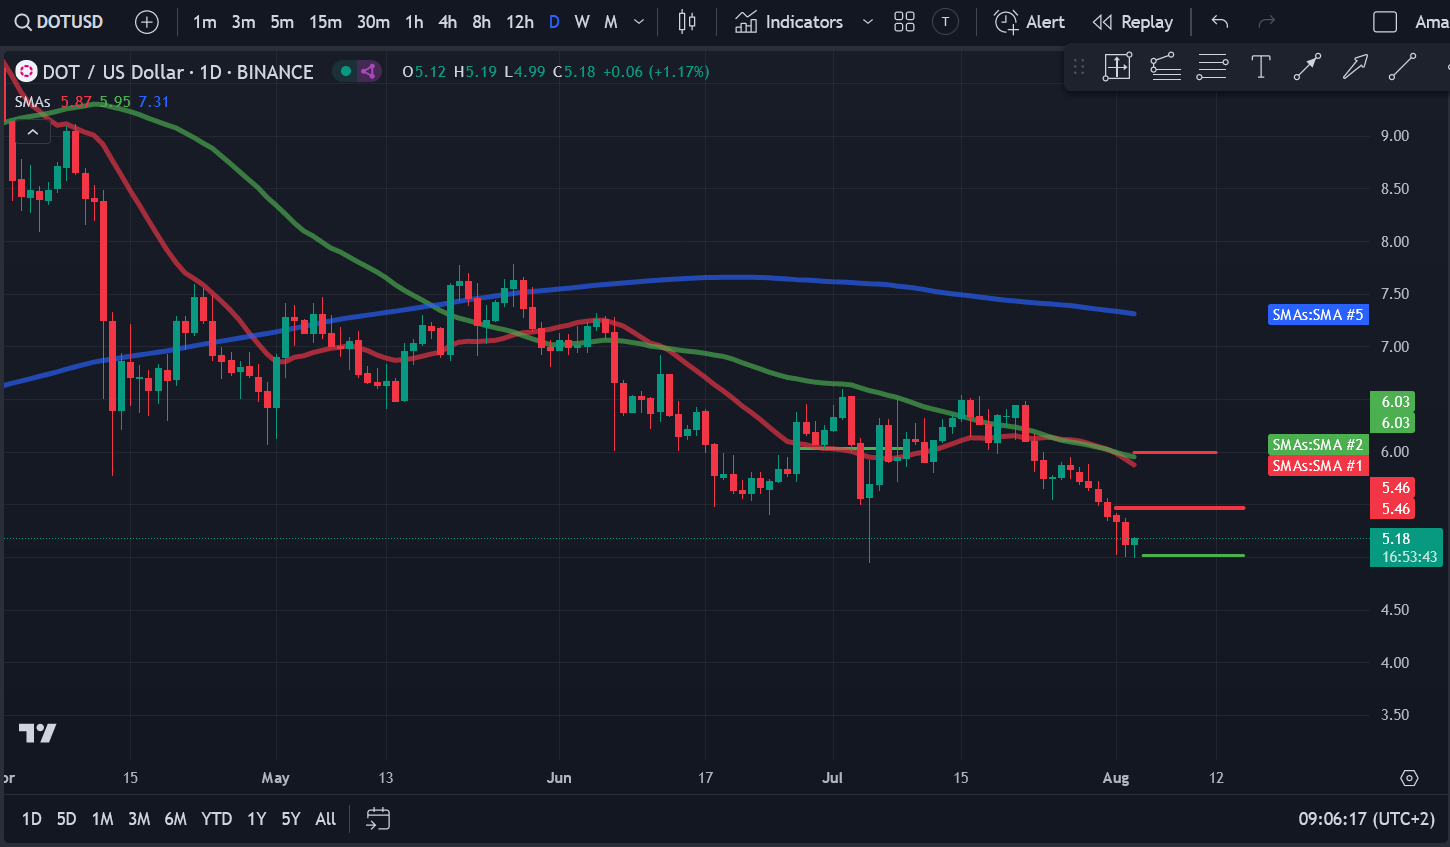Click the current price 5.18 label
1450x847 pixels.
(x=1406, y=547)
